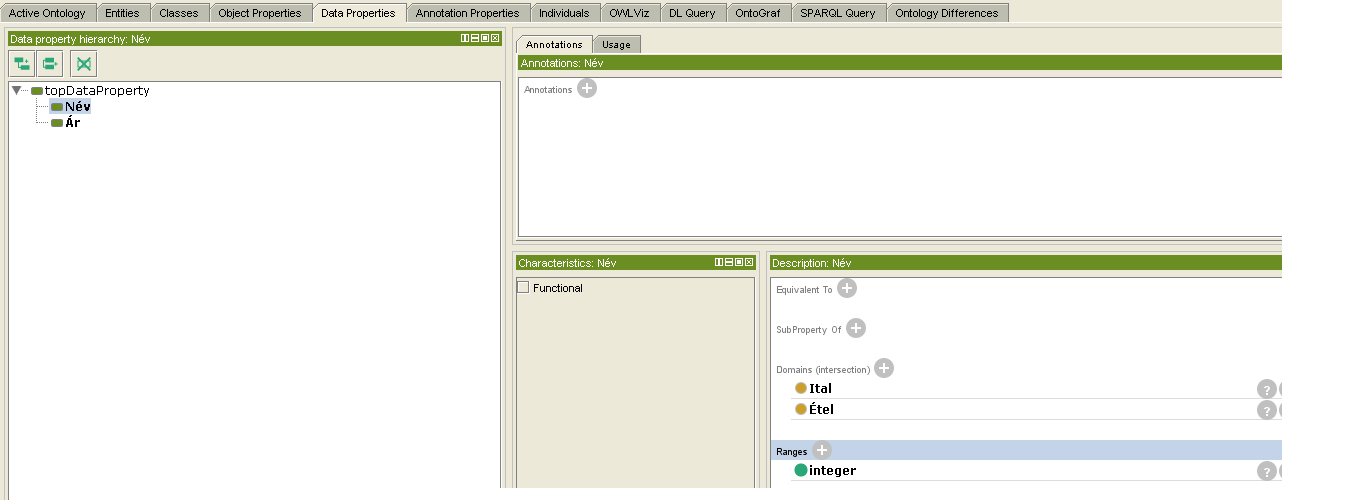Open the Annotation Properties tab
Viewport: 1360px width, 500px height.
pos(467,13)
